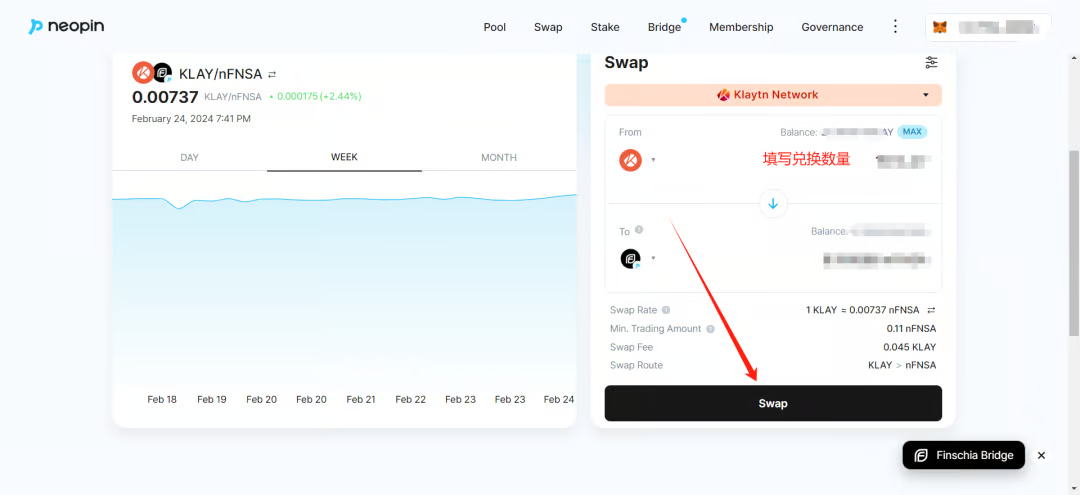
Task: Click the Neopin logo
Action: click(66, 27)
